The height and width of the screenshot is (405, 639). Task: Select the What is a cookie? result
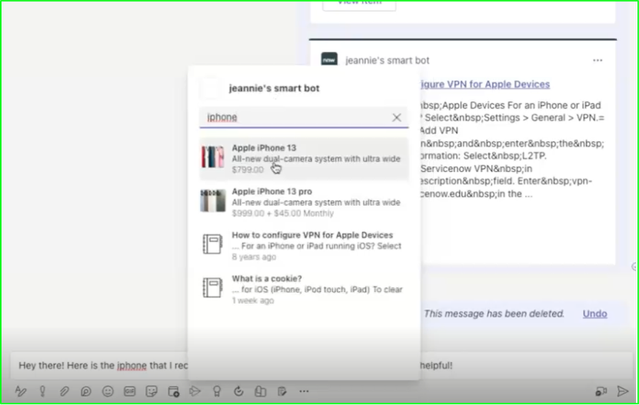(x=304, y=289)
